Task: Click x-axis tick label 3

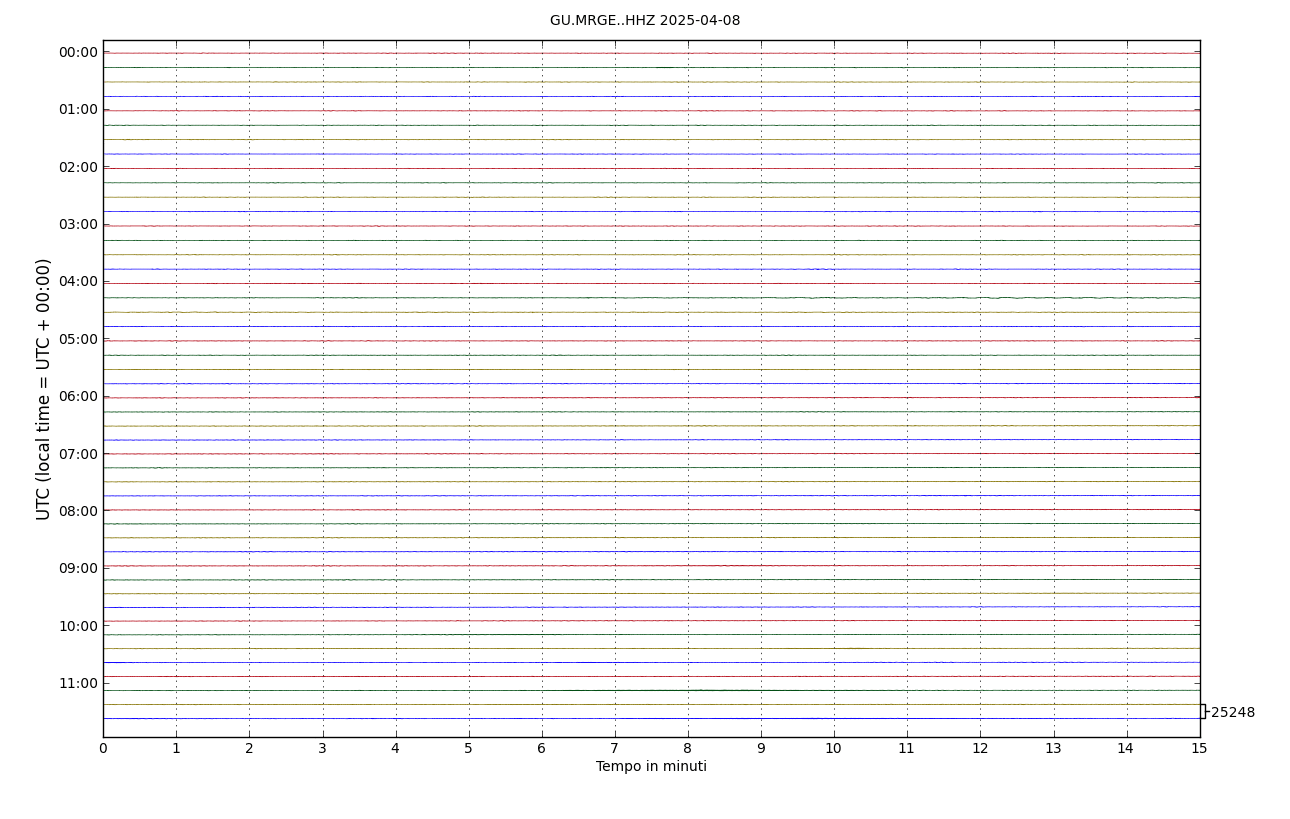Action: point(322,749)
